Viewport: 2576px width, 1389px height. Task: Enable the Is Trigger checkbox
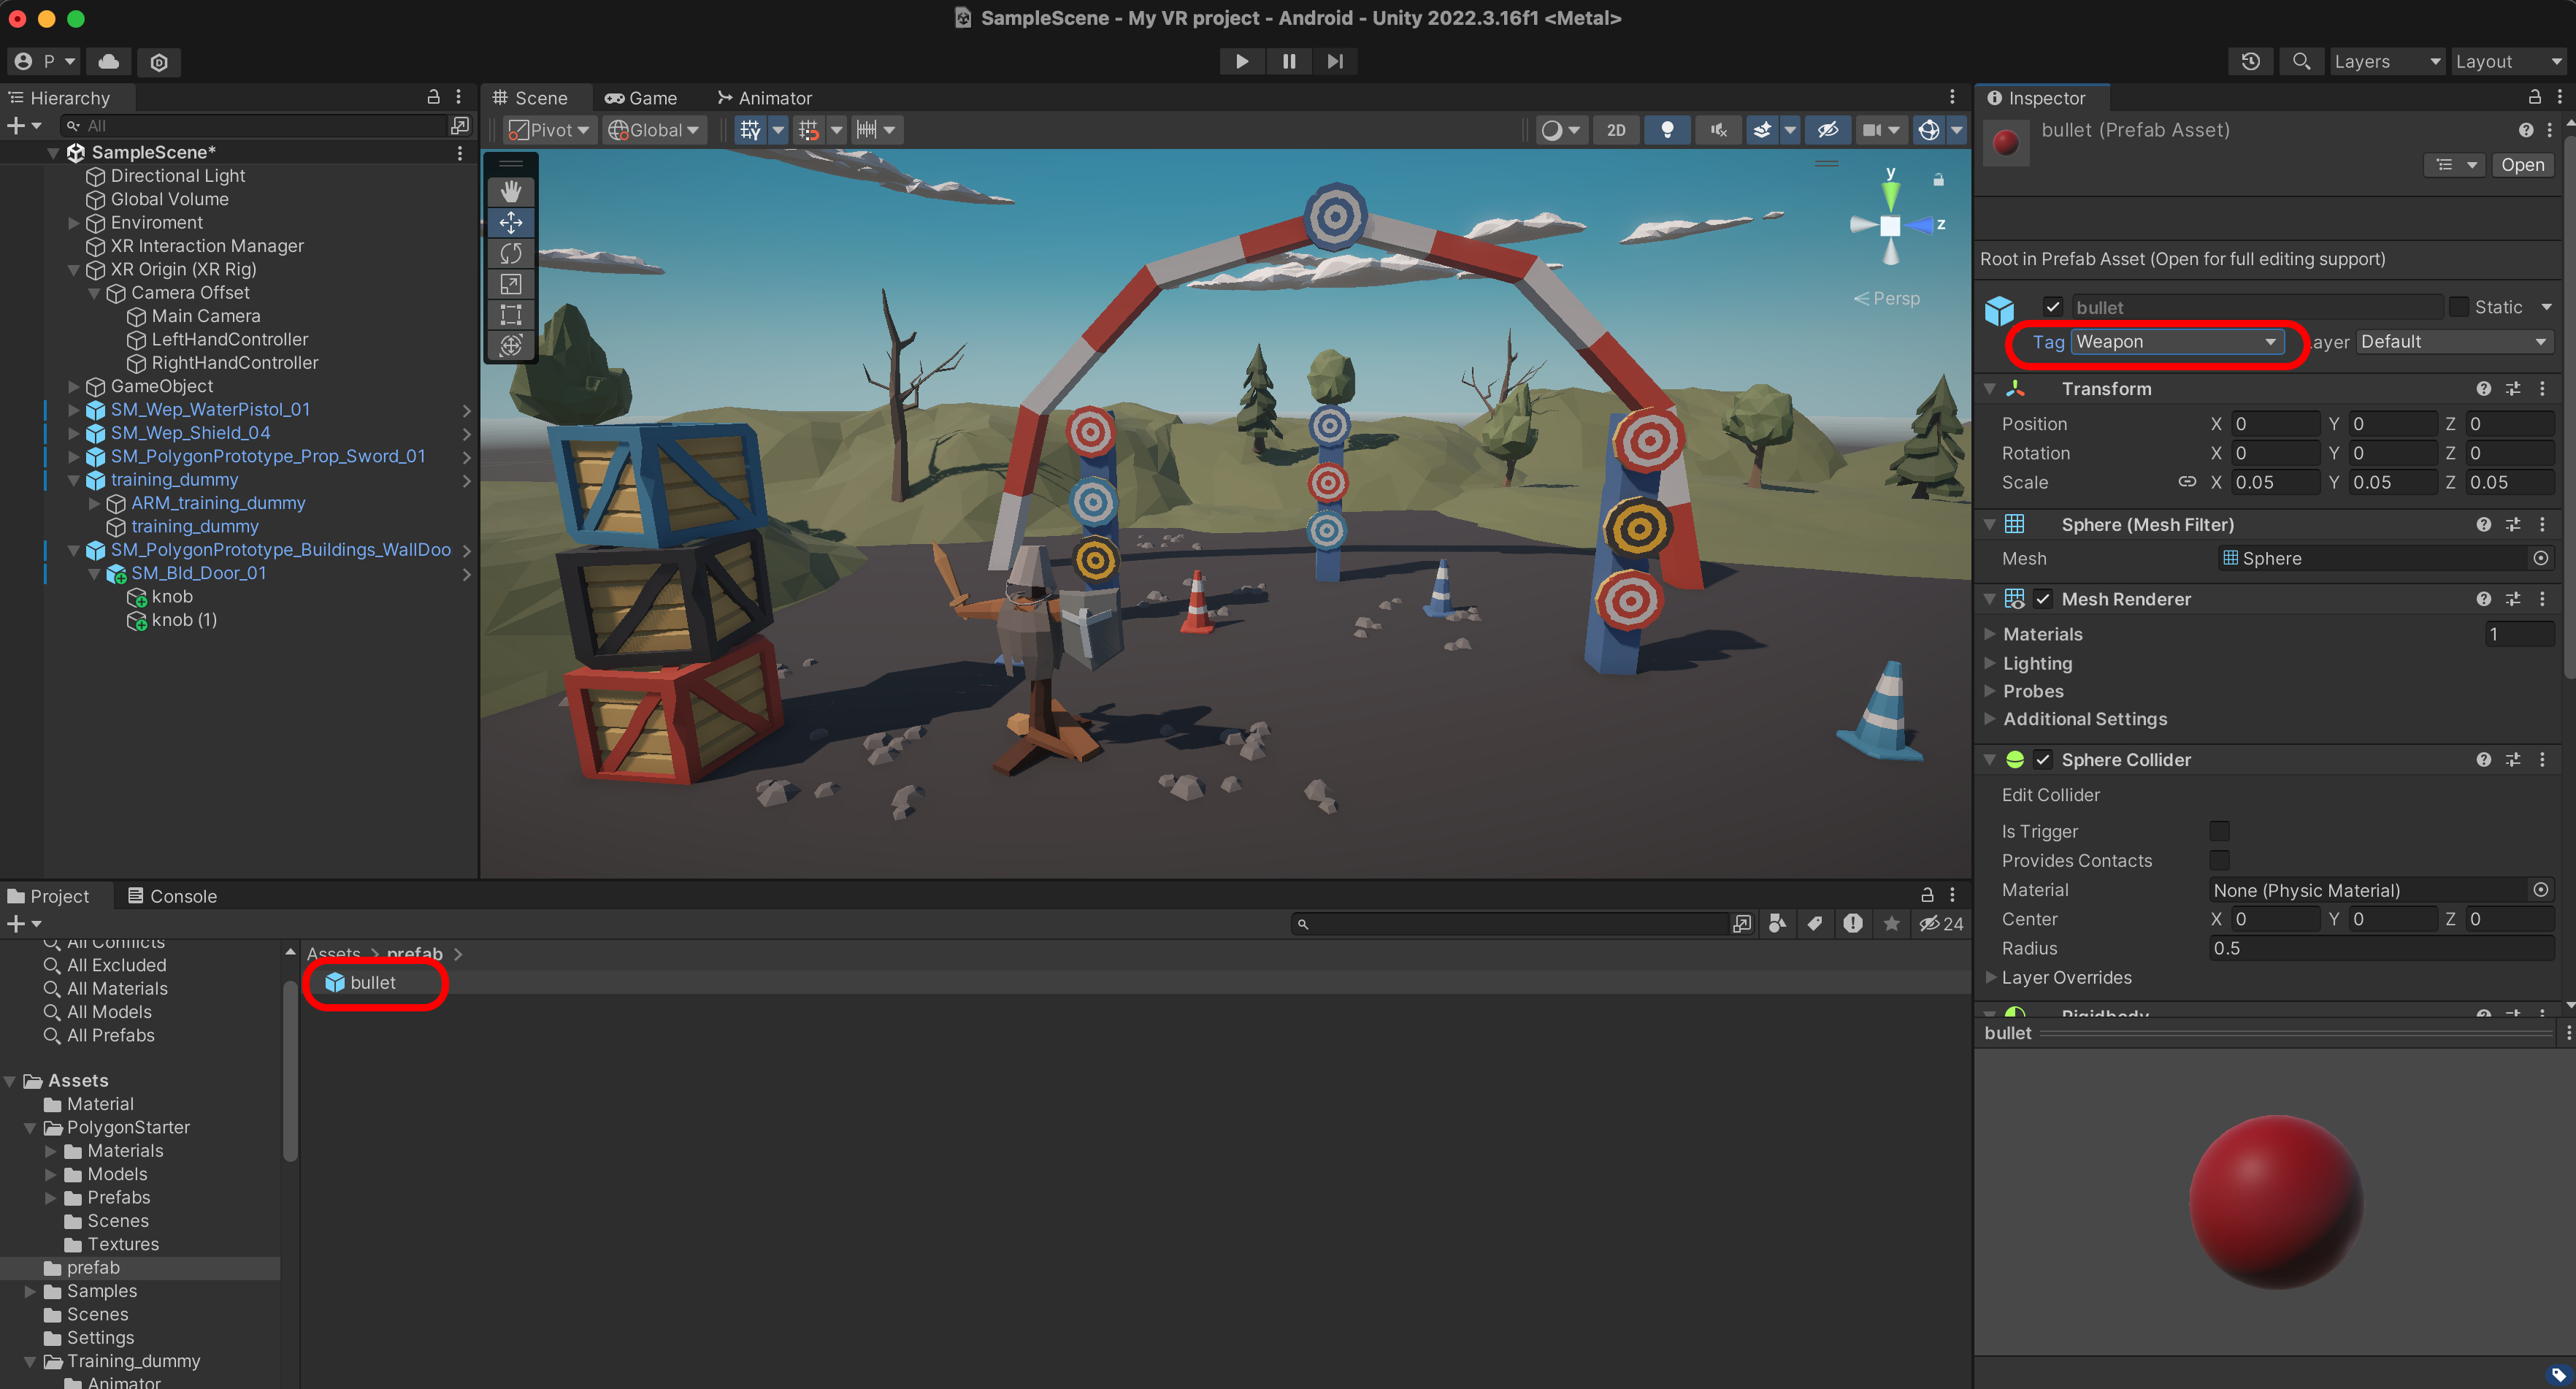tap(2219, 830)
